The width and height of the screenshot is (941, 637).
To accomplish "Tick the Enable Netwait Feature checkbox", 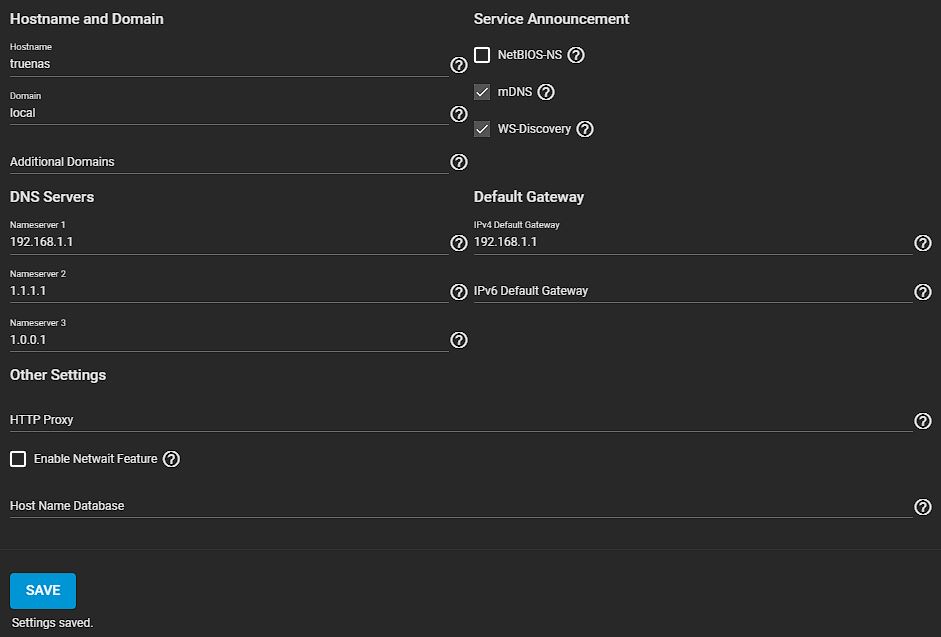I will tap(18, 459).
